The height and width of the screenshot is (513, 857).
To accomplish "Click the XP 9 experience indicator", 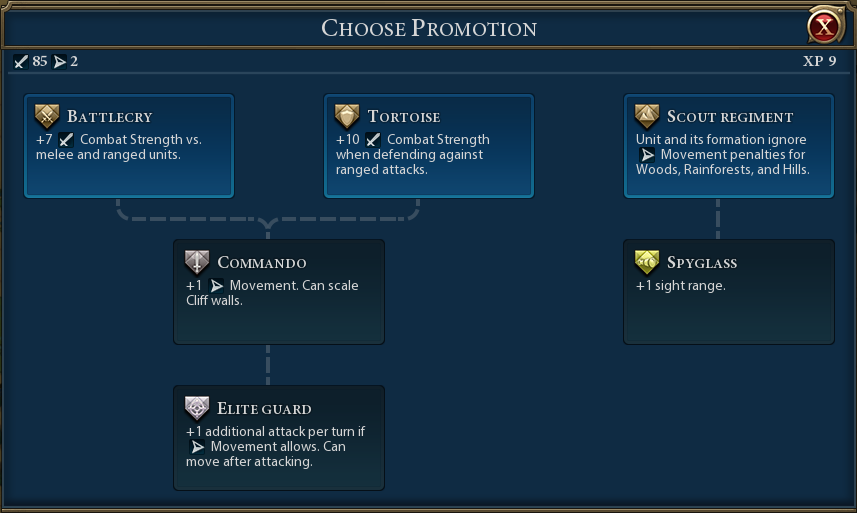I will [x=819, y=62].
